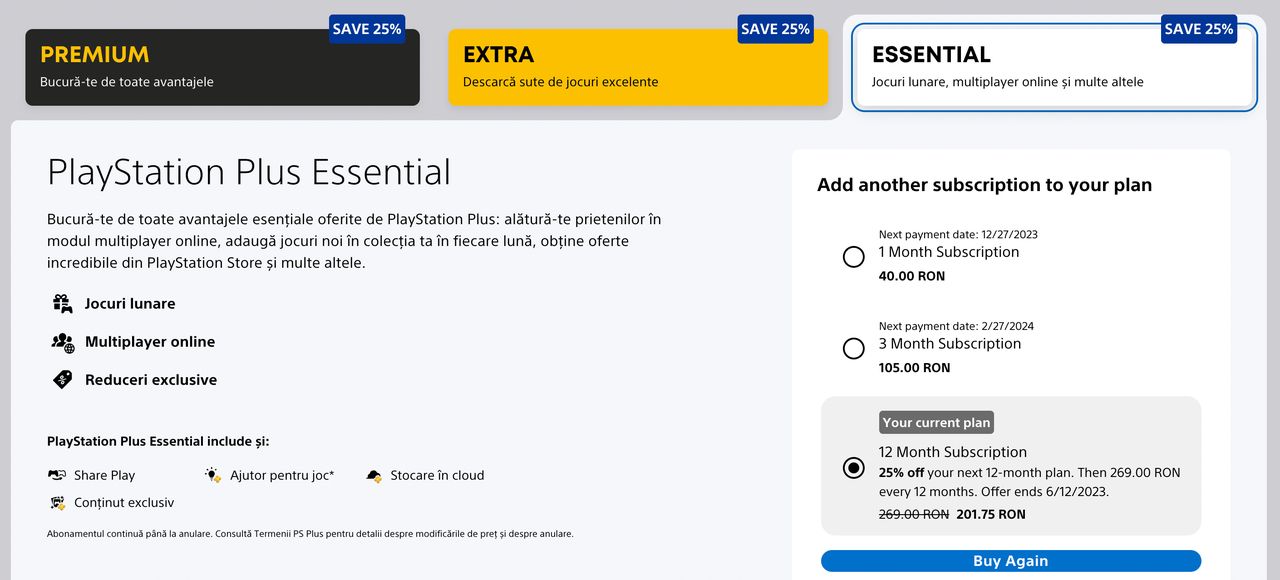Click the Buy Again button

coord(1011,561)
